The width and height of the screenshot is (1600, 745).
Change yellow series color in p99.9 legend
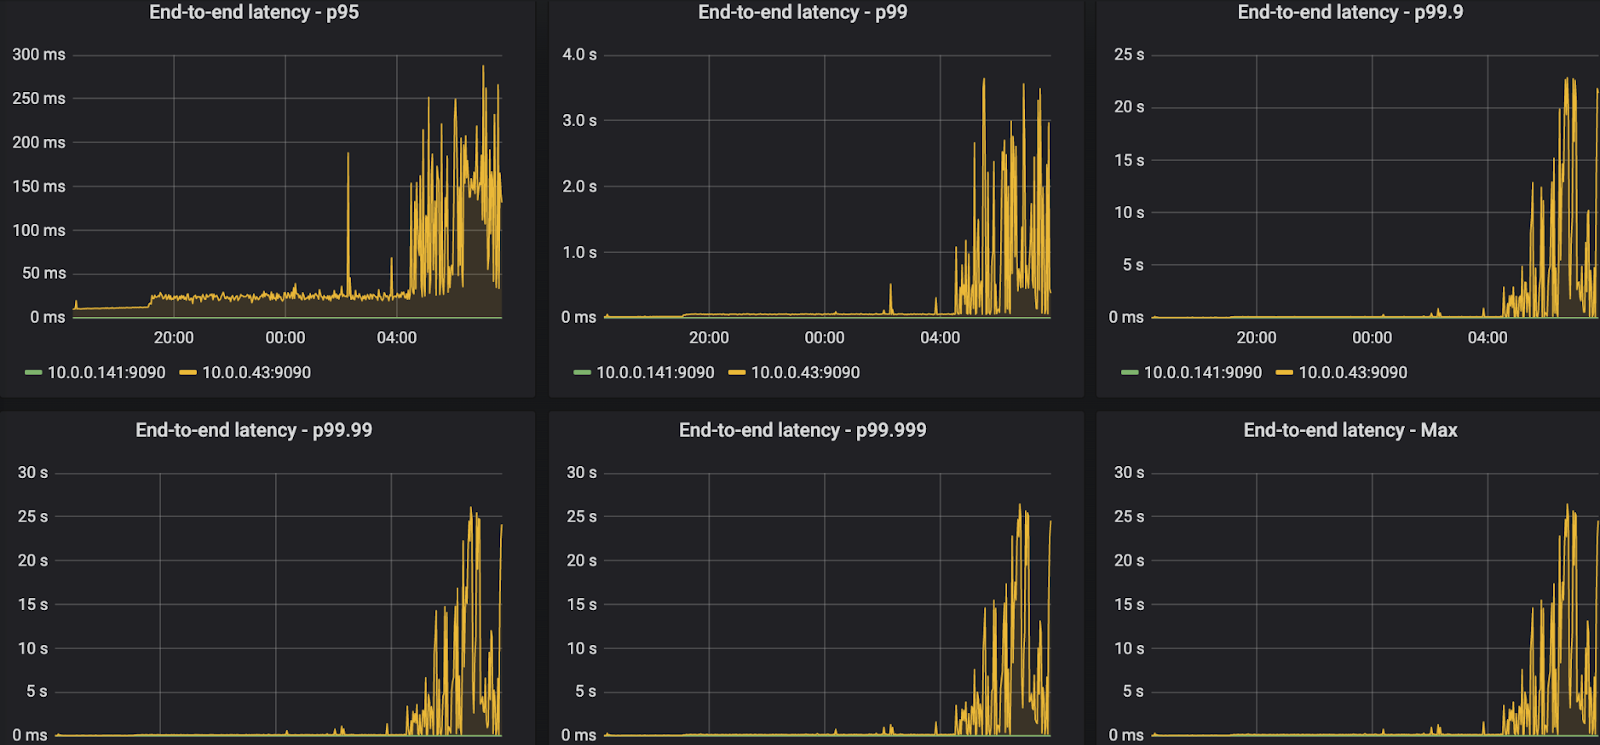[x=1284, y=373]
